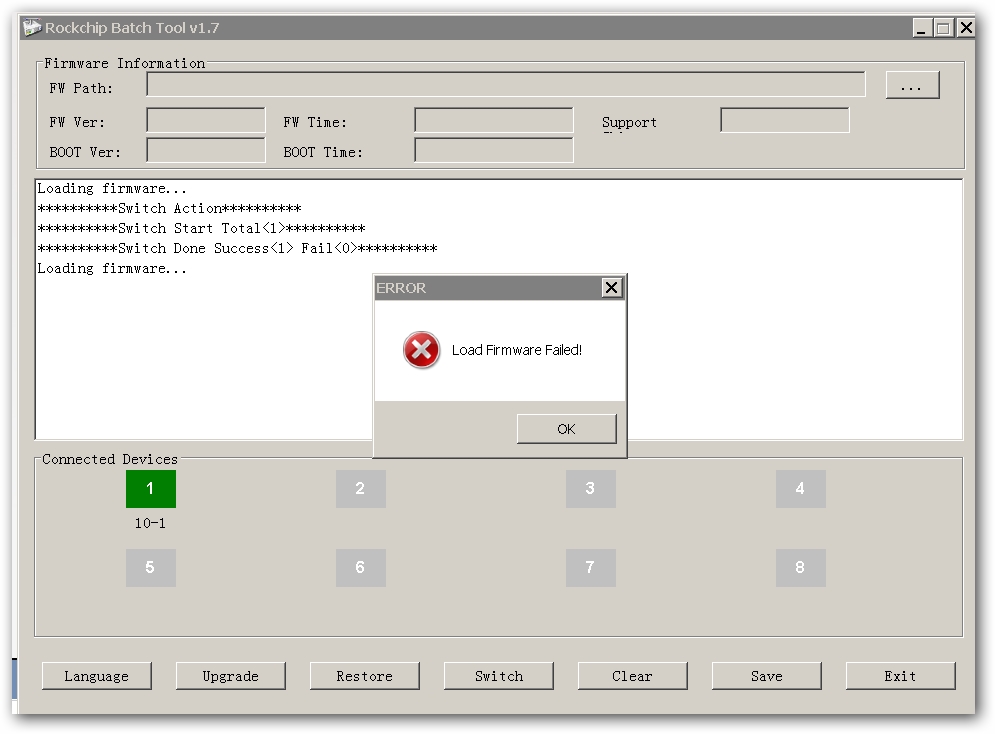This screenshot has width=995, height=734.
Task: Click the Language button
Action: pos(96,676)
